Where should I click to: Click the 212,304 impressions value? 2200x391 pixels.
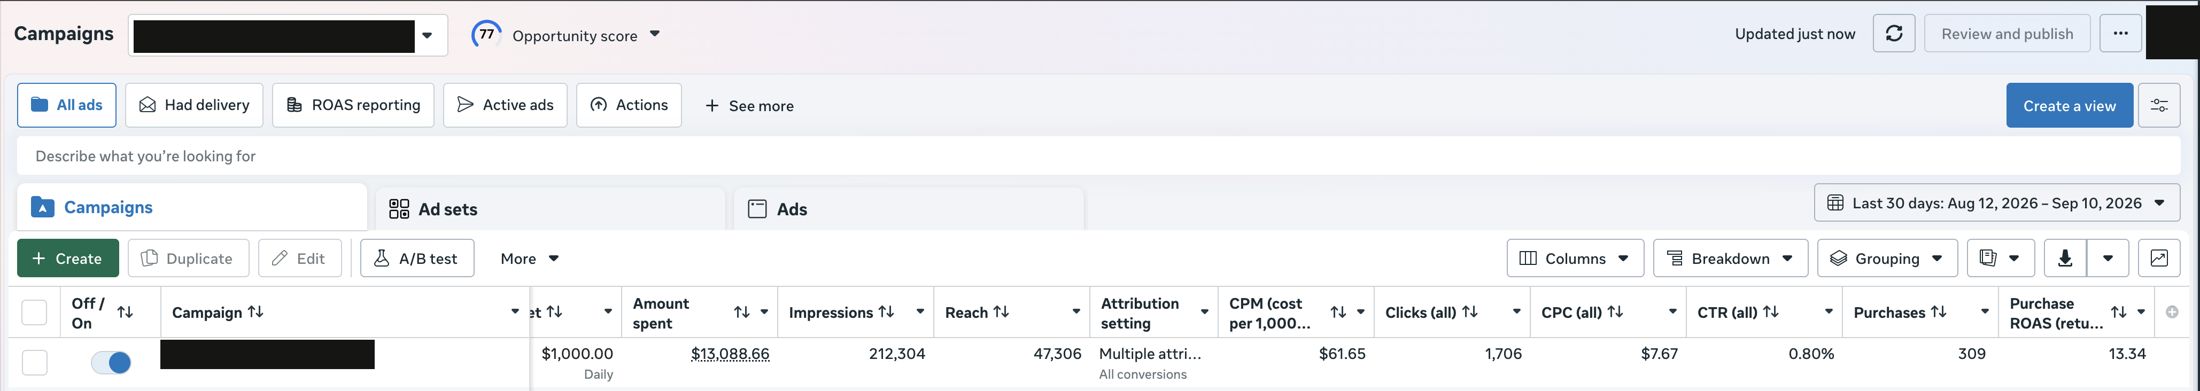click(897, 354)
